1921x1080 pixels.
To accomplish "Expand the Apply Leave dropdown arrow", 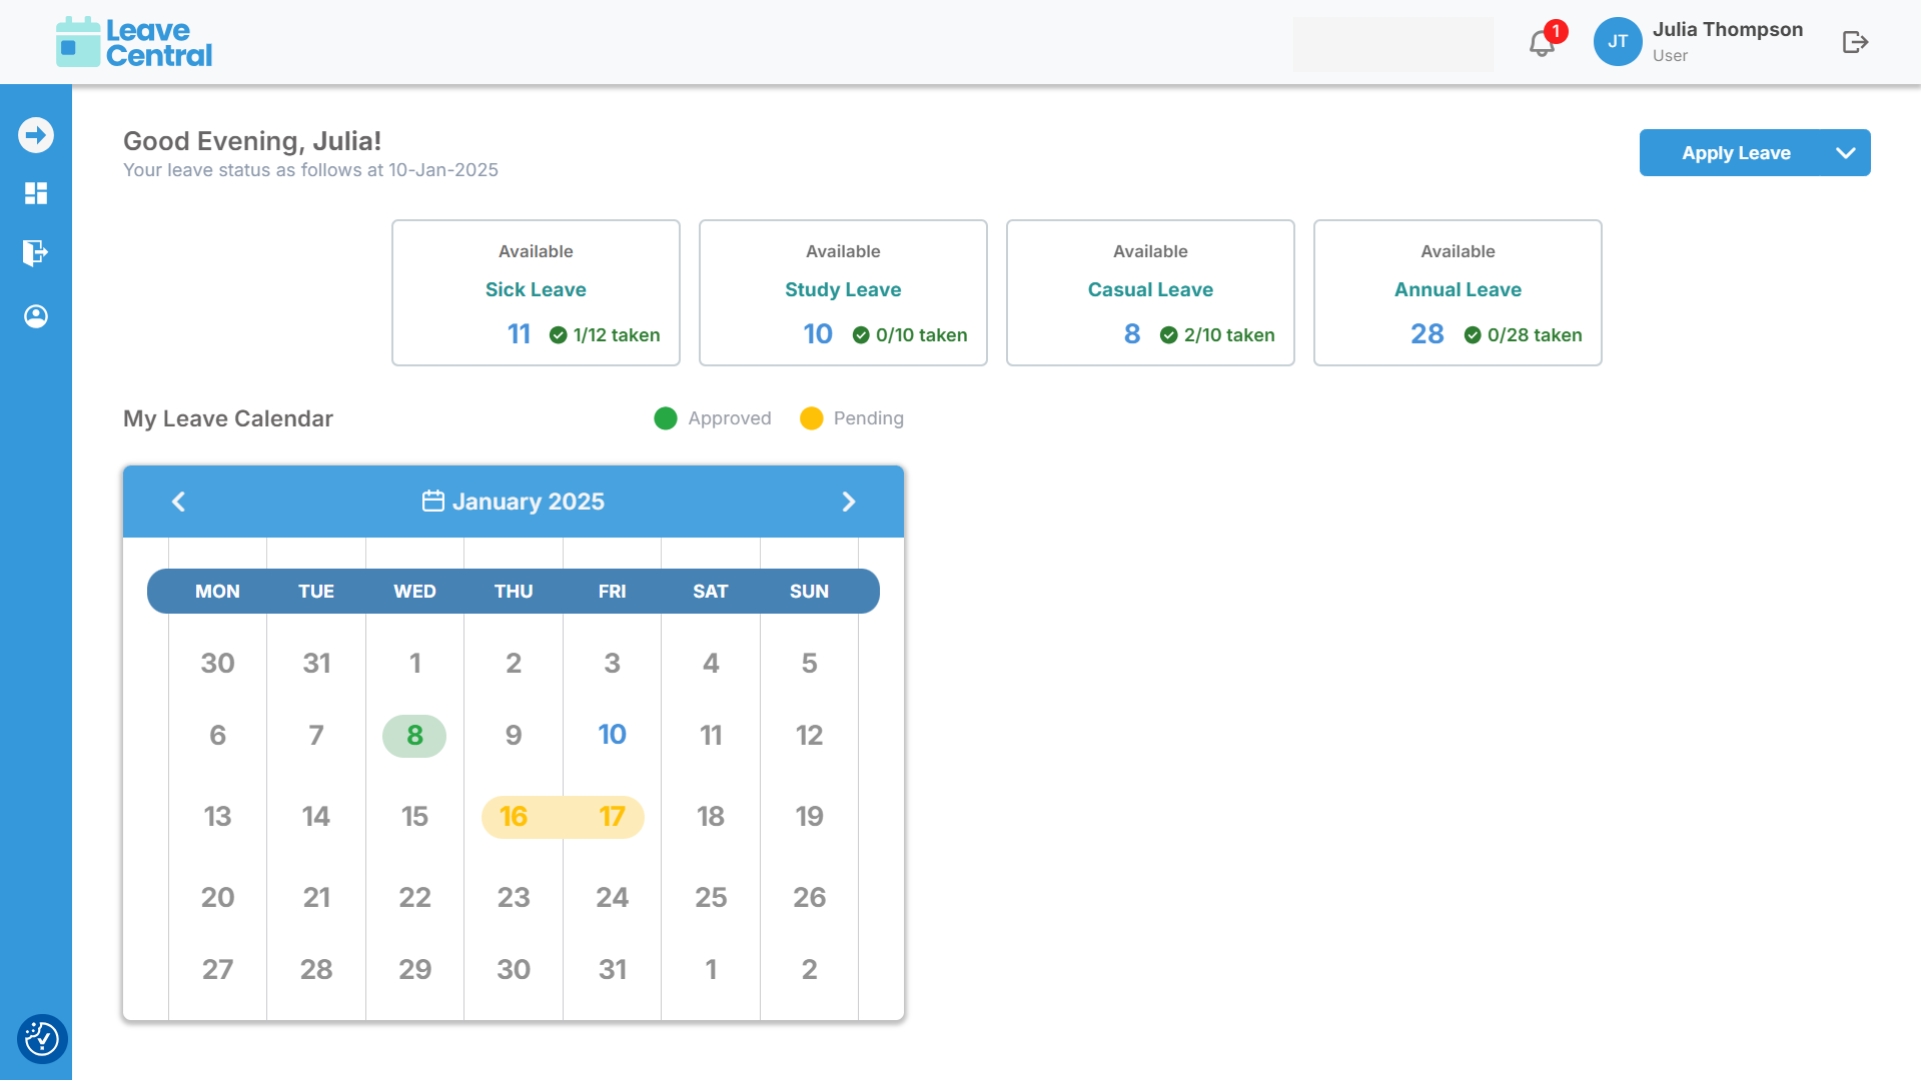I will [x=1846, y=153].
